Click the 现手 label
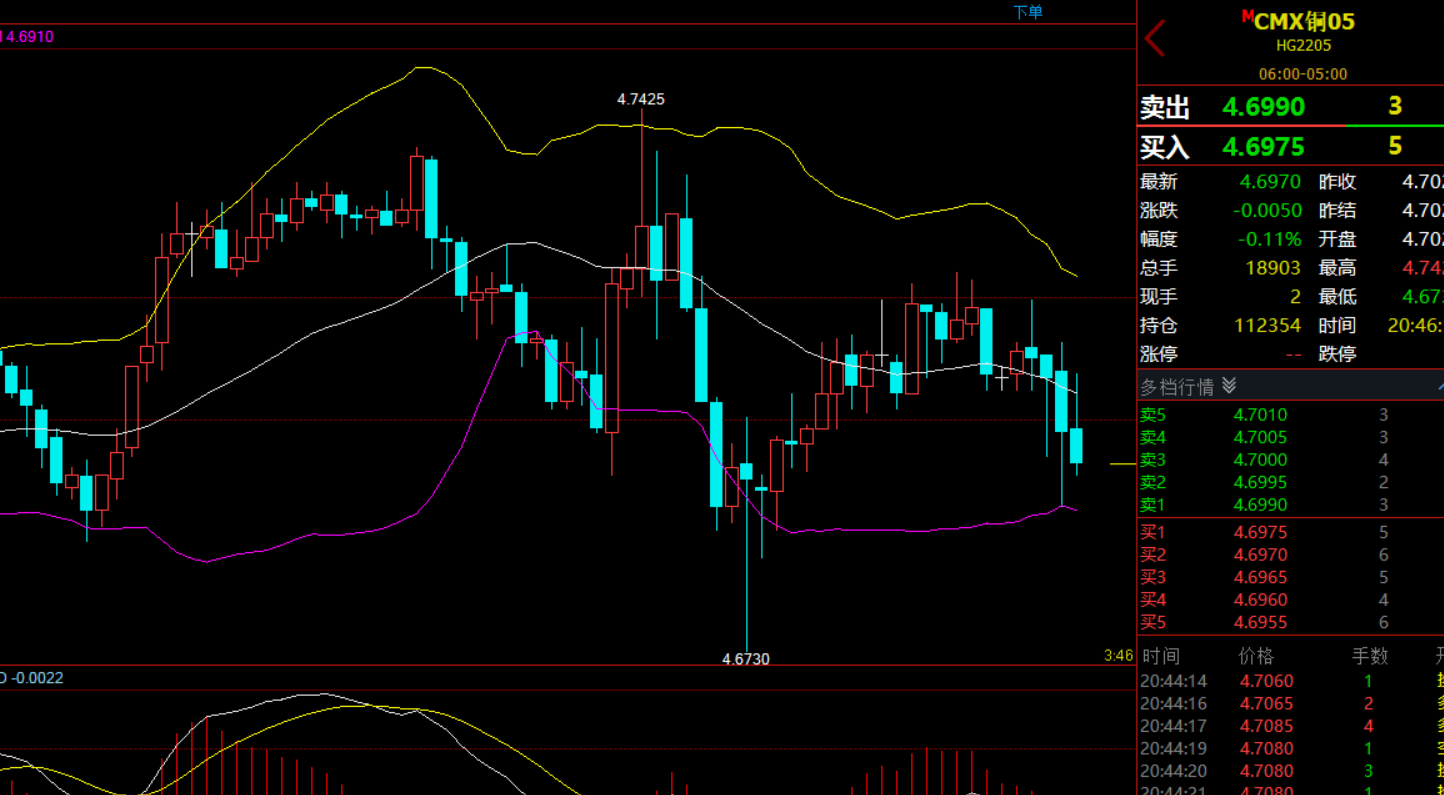The image size is (1444, 795). [x=1159, y=297]
